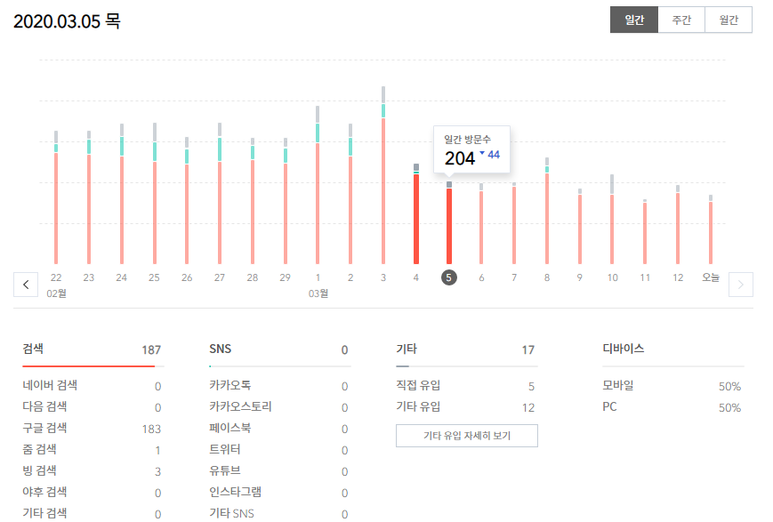Select the bar for March 7
This screenshot has width=773, height=522.
(514, 223)
